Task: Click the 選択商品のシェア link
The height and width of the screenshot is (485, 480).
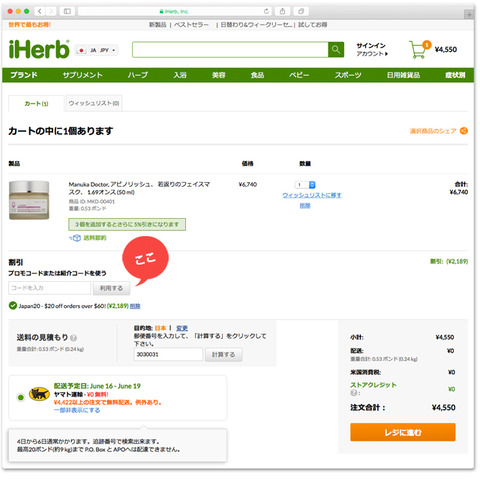Action: point(433,131)
